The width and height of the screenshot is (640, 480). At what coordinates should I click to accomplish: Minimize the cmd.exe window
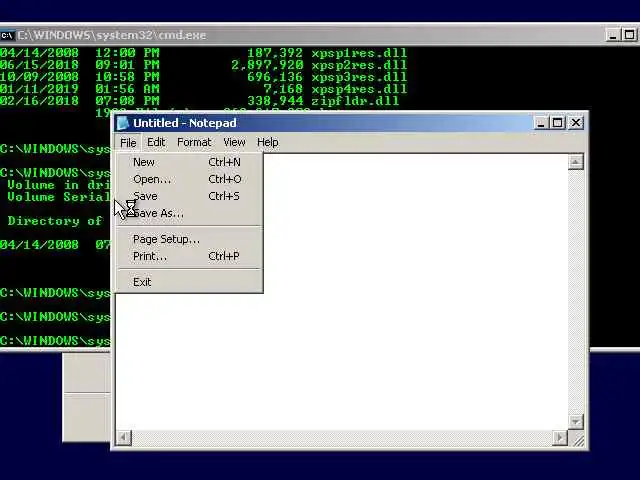(612, 35)
